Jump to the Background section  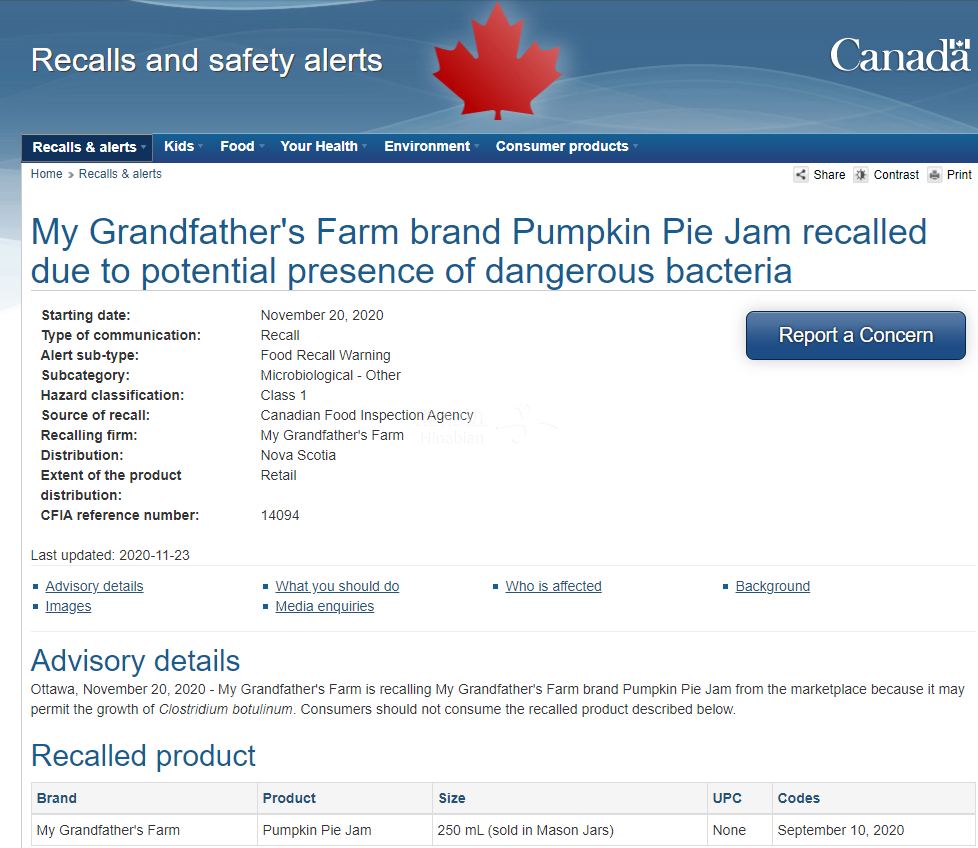click(x=772, y=586)
